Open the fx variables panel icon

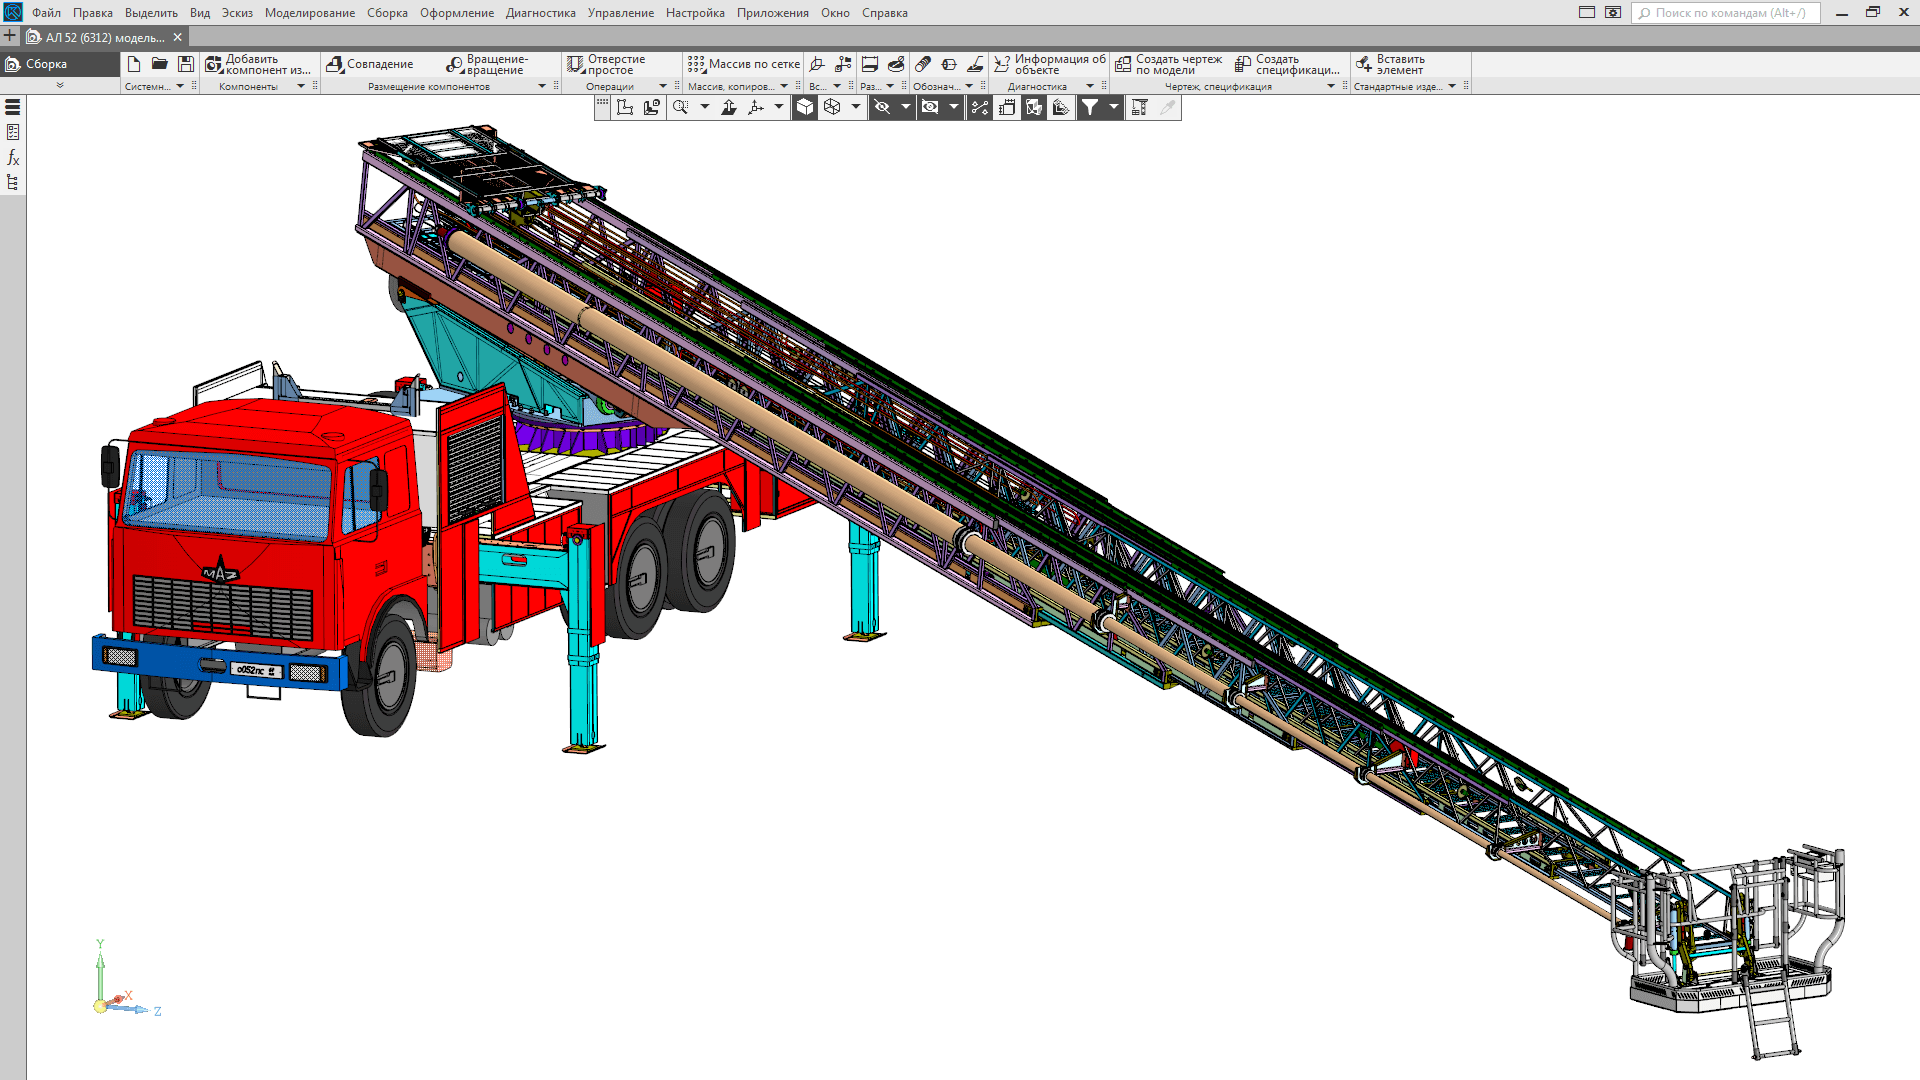[13, 157]
